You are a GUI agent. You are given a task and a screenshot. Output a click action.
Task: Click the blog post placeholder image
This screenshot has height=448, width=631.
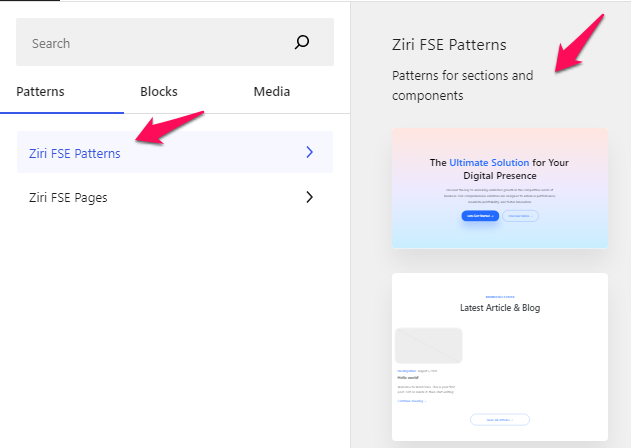429,346
